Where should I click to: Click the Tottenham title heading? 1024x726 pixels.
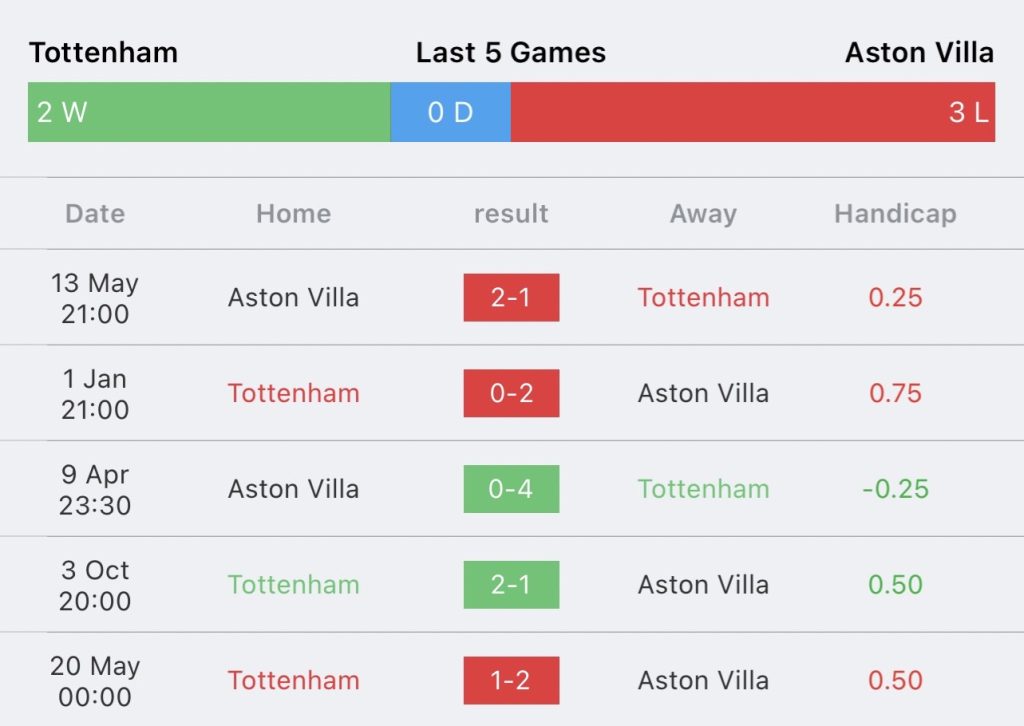coord(103,52)
